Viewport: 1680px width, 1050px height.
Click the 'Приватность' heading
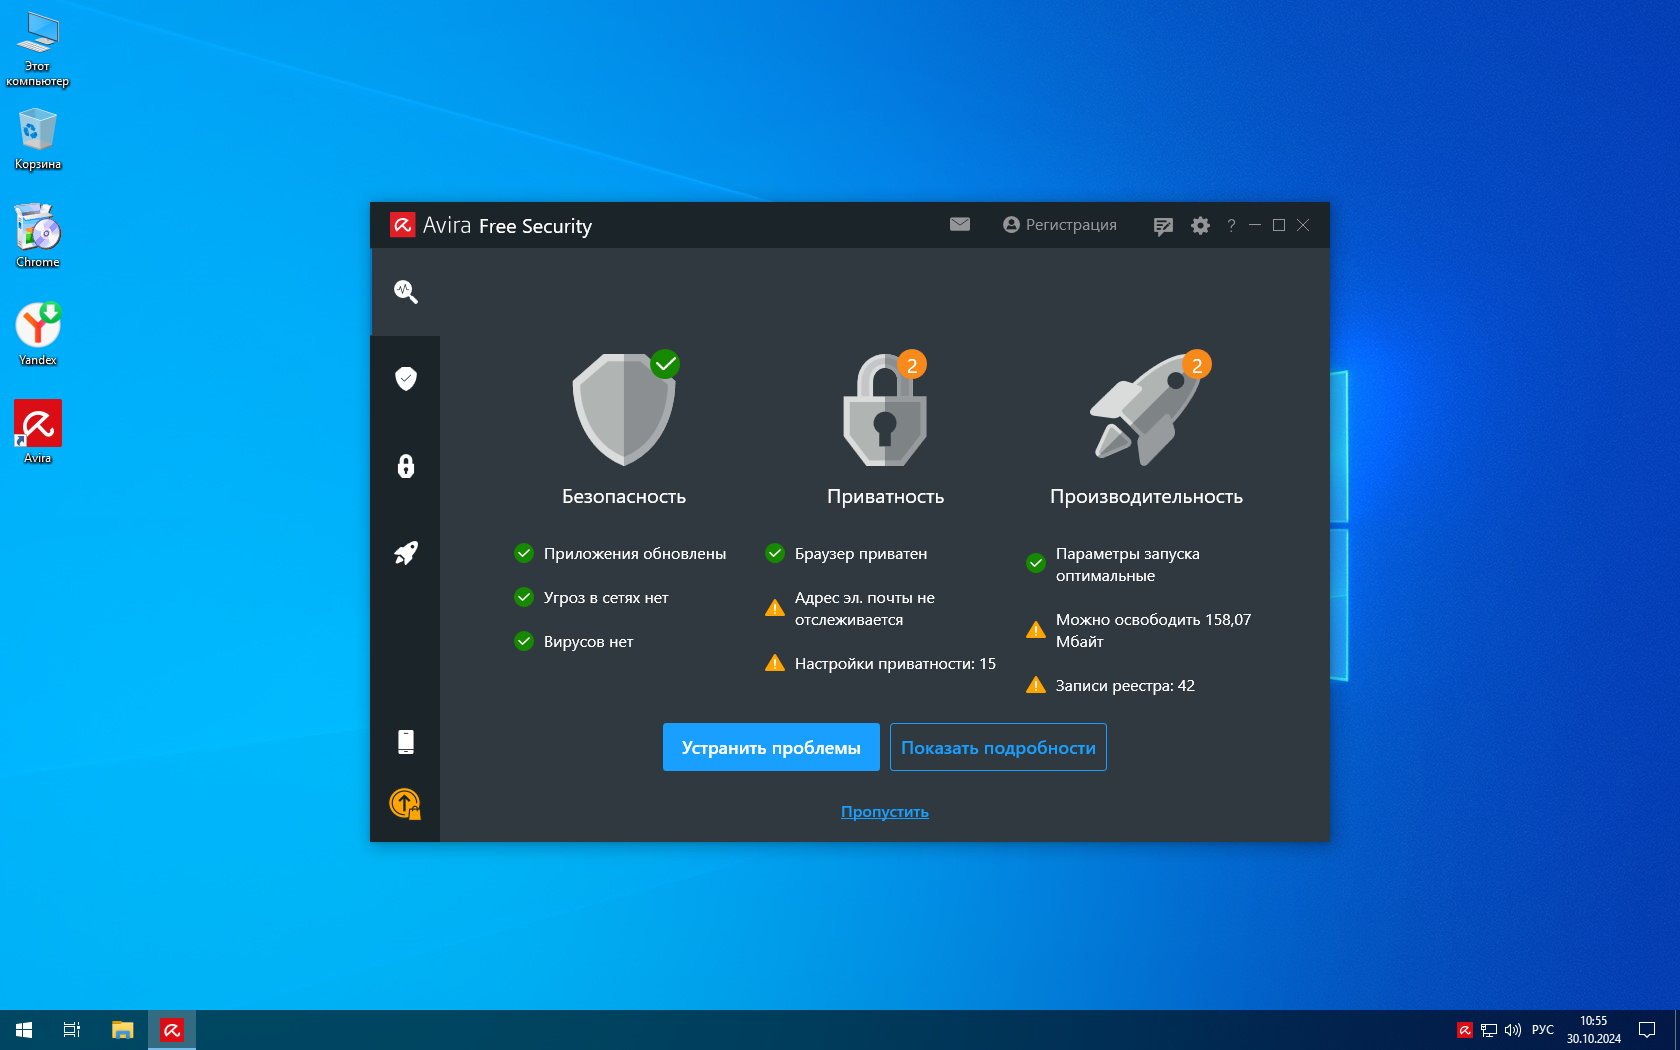885,497
